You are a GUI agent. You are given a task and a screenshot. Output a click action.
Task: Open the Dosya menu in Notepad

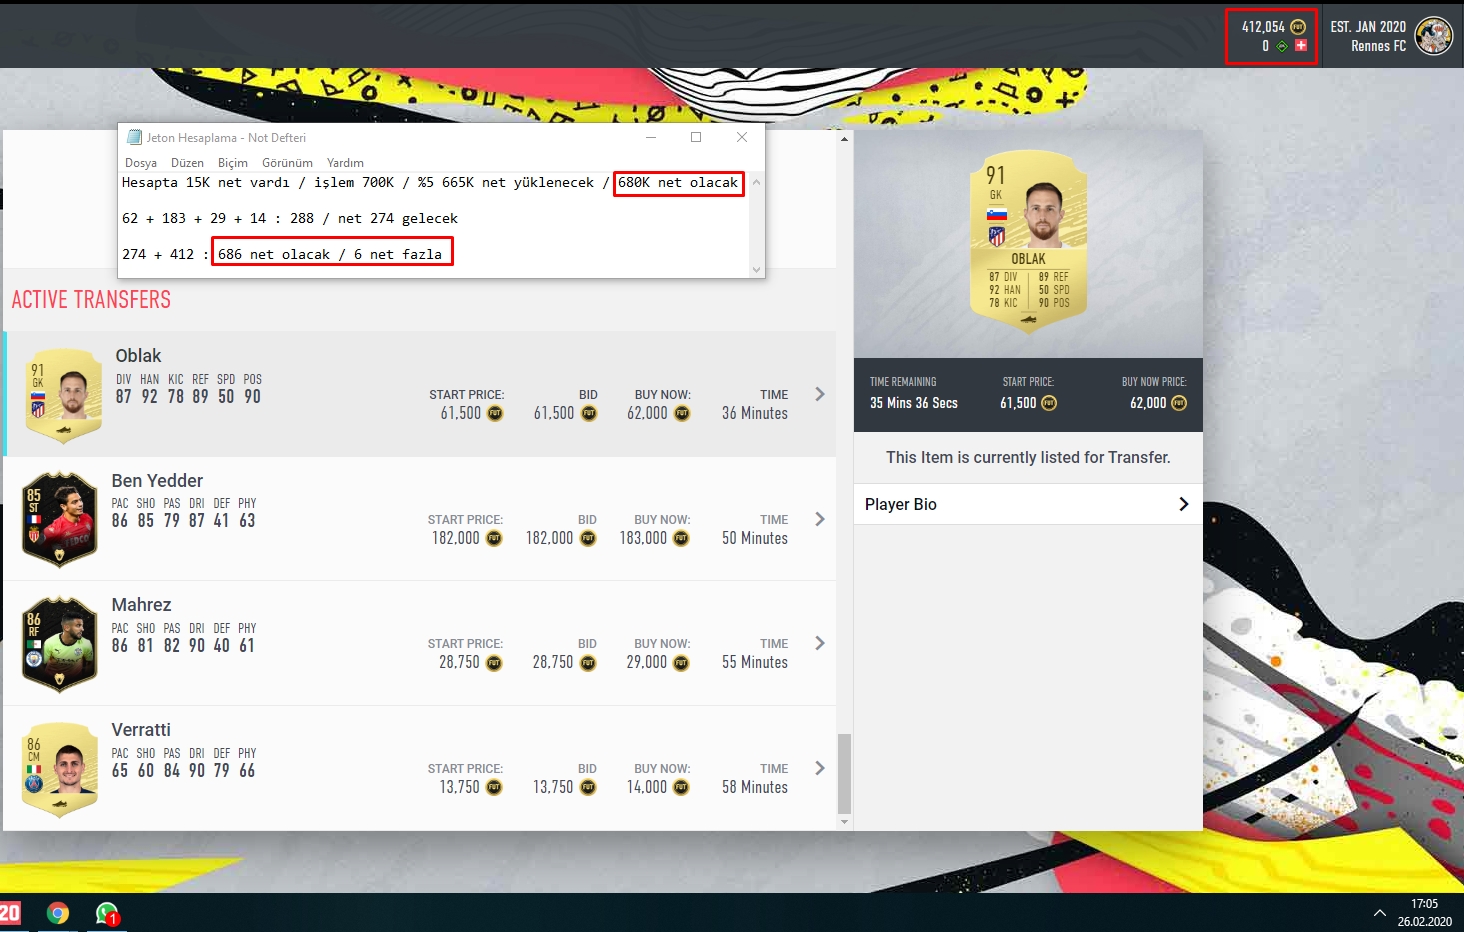(141, 162)
